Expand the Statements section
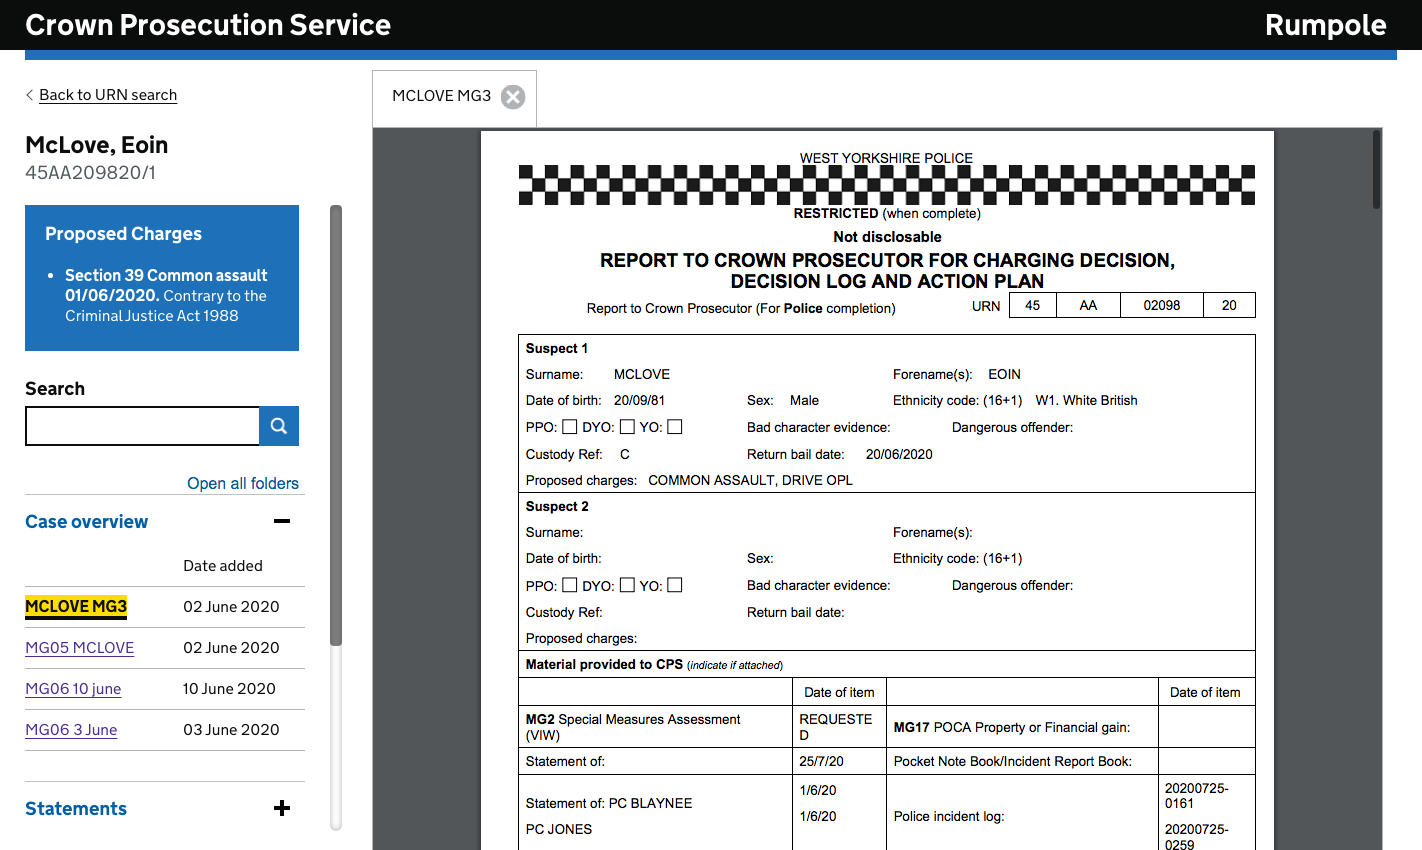This screenshot has width=1422, height=850. [x=282, y=808]
